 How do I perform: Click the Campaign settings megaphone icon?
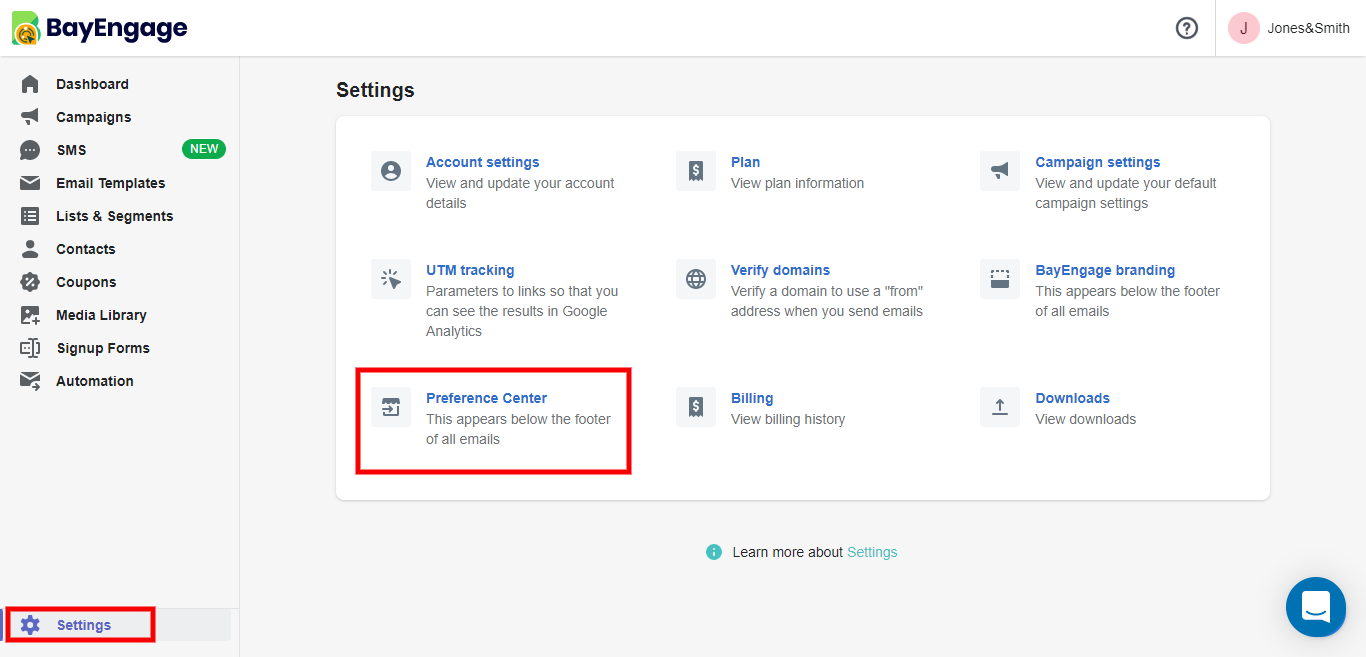tap(1000, 171)
